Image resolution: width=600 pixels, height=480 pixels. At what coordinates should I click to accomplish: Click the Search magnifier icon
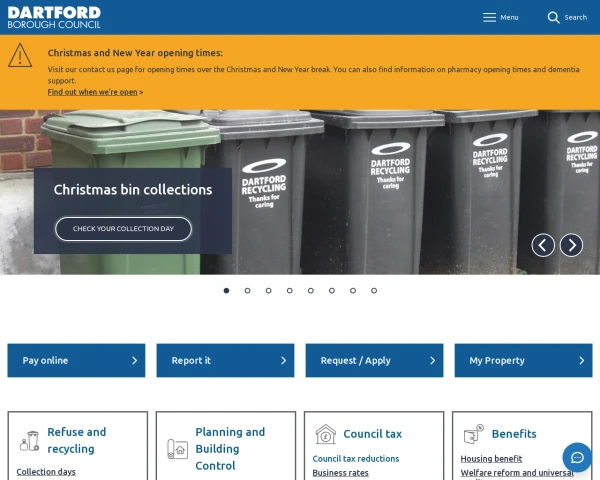tap(553, 17)
